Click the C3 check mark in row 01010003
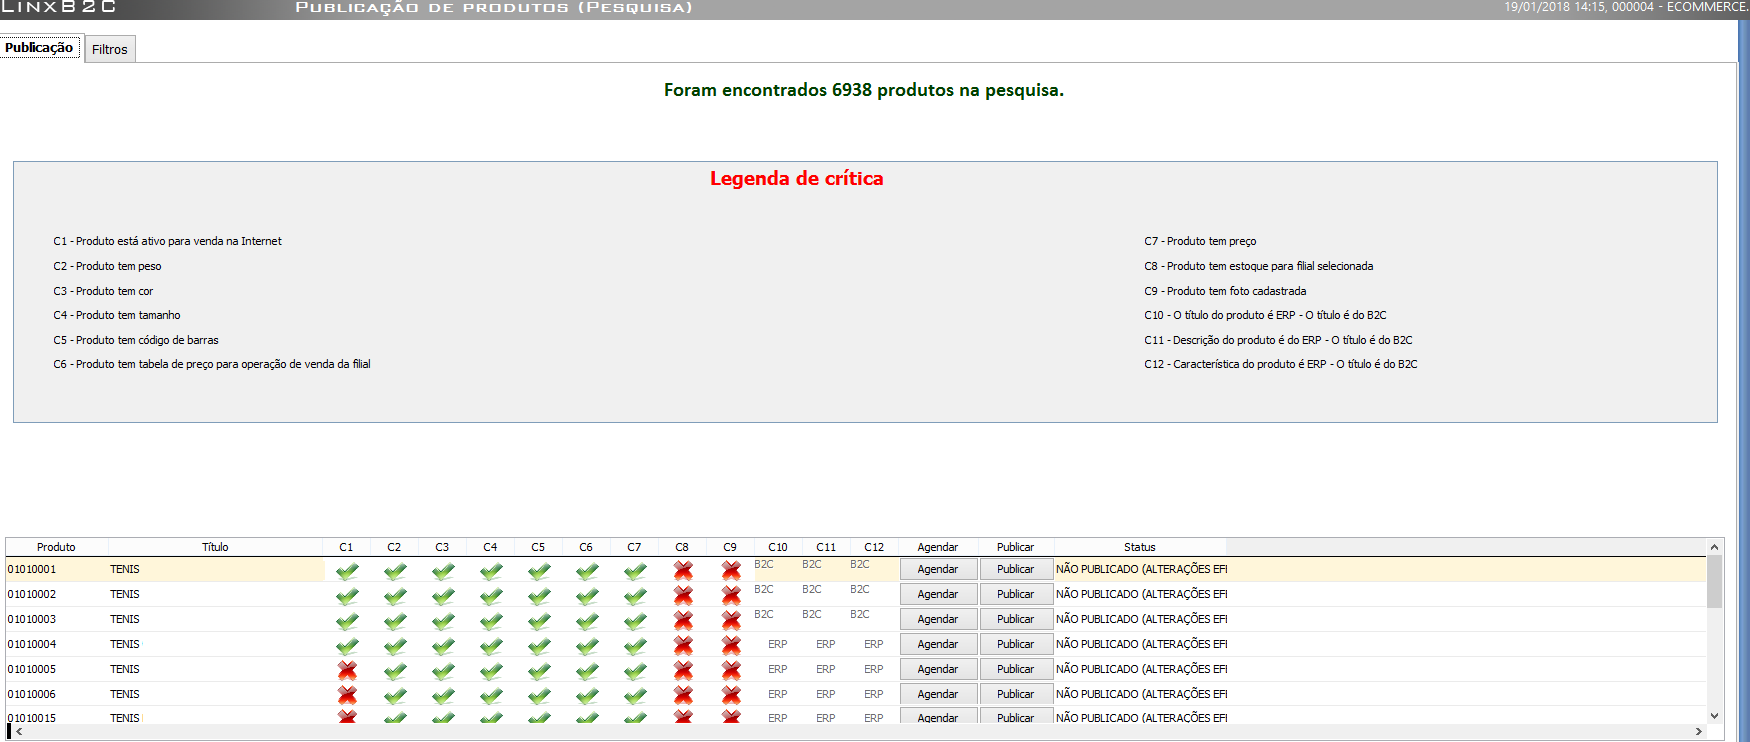 (443, 621)
